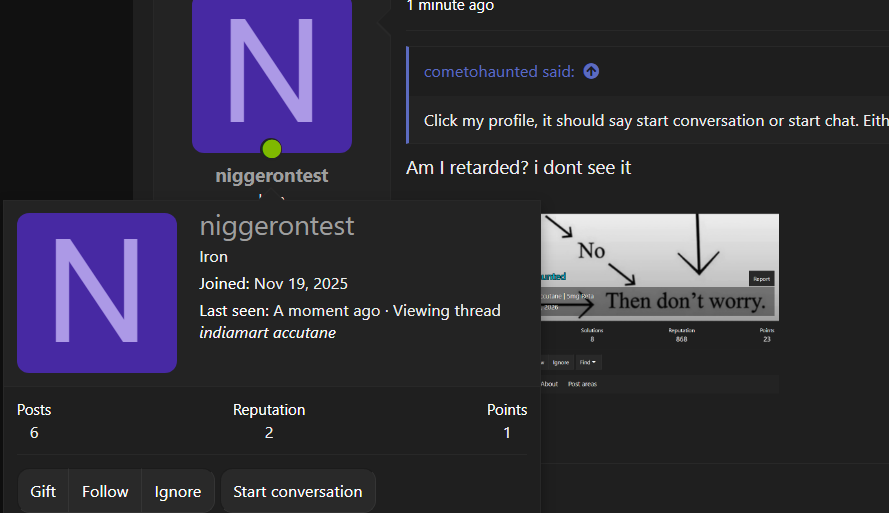Click the 'Points' stat label

tap(507, 410)
